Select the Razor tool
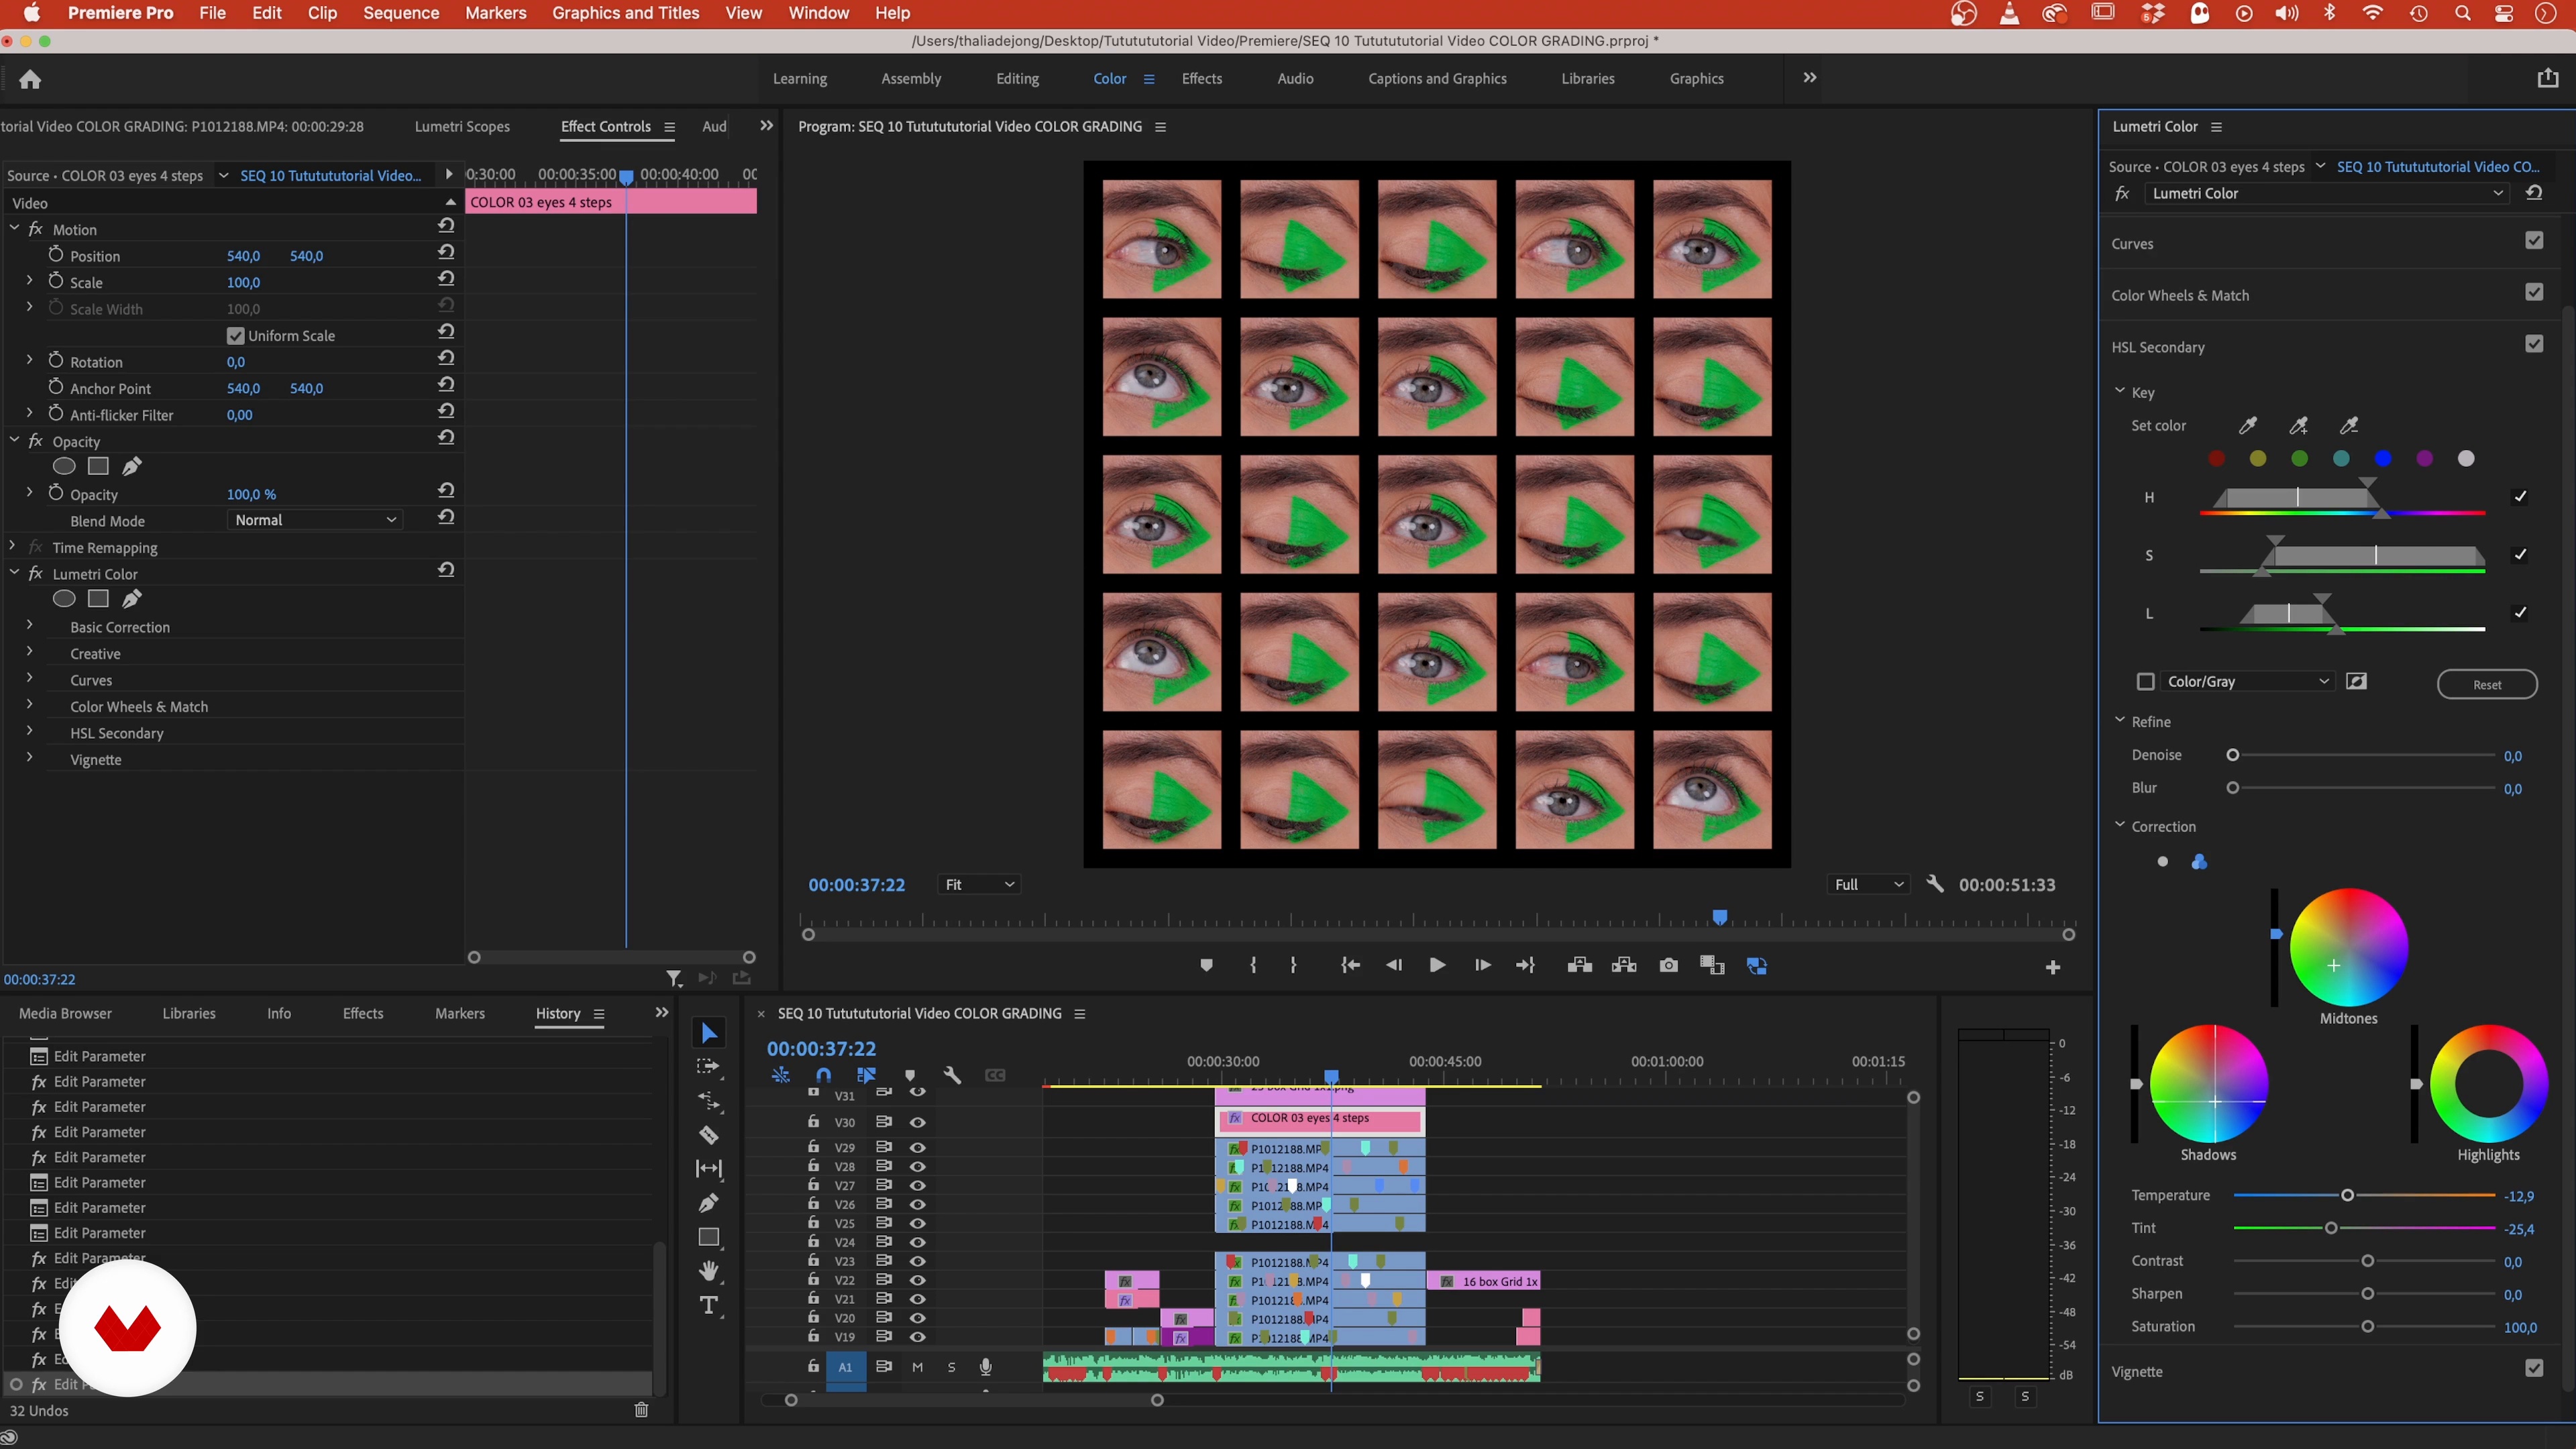Viewport: 2576px width, 1449px height. pyautogui.click(x=709, y=1135)
